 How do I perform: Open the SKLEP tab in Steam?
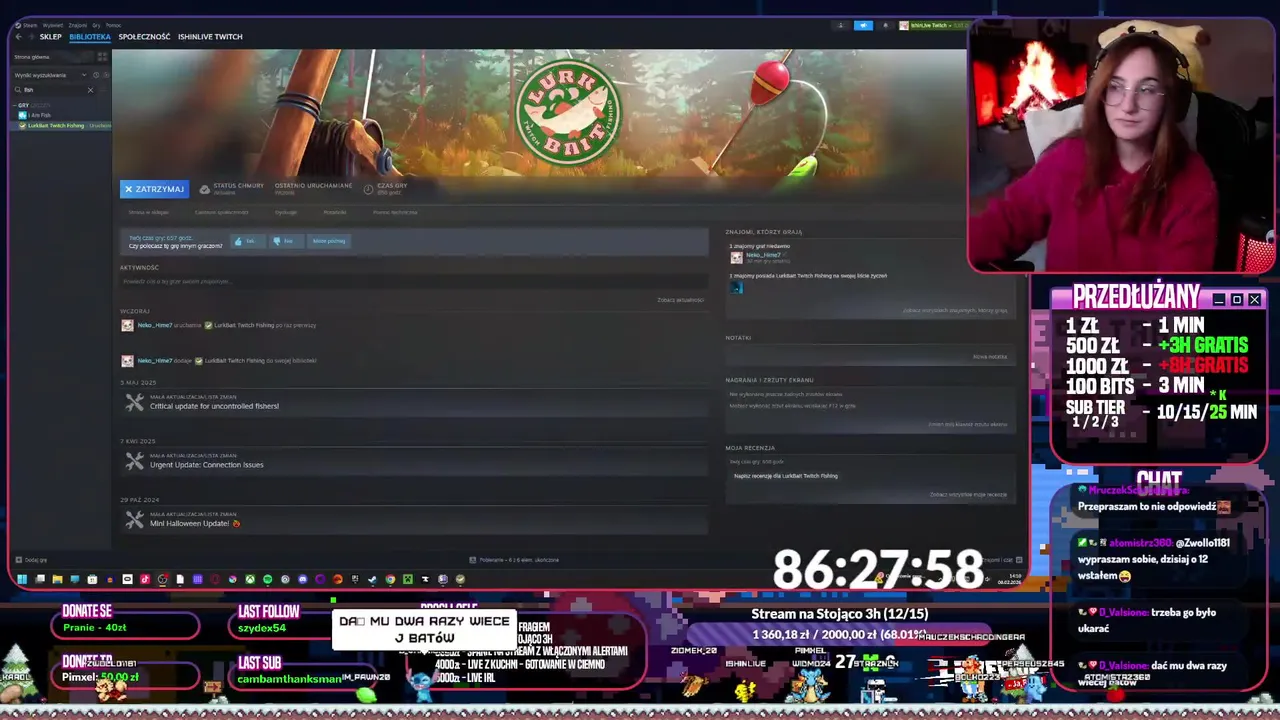51,37
